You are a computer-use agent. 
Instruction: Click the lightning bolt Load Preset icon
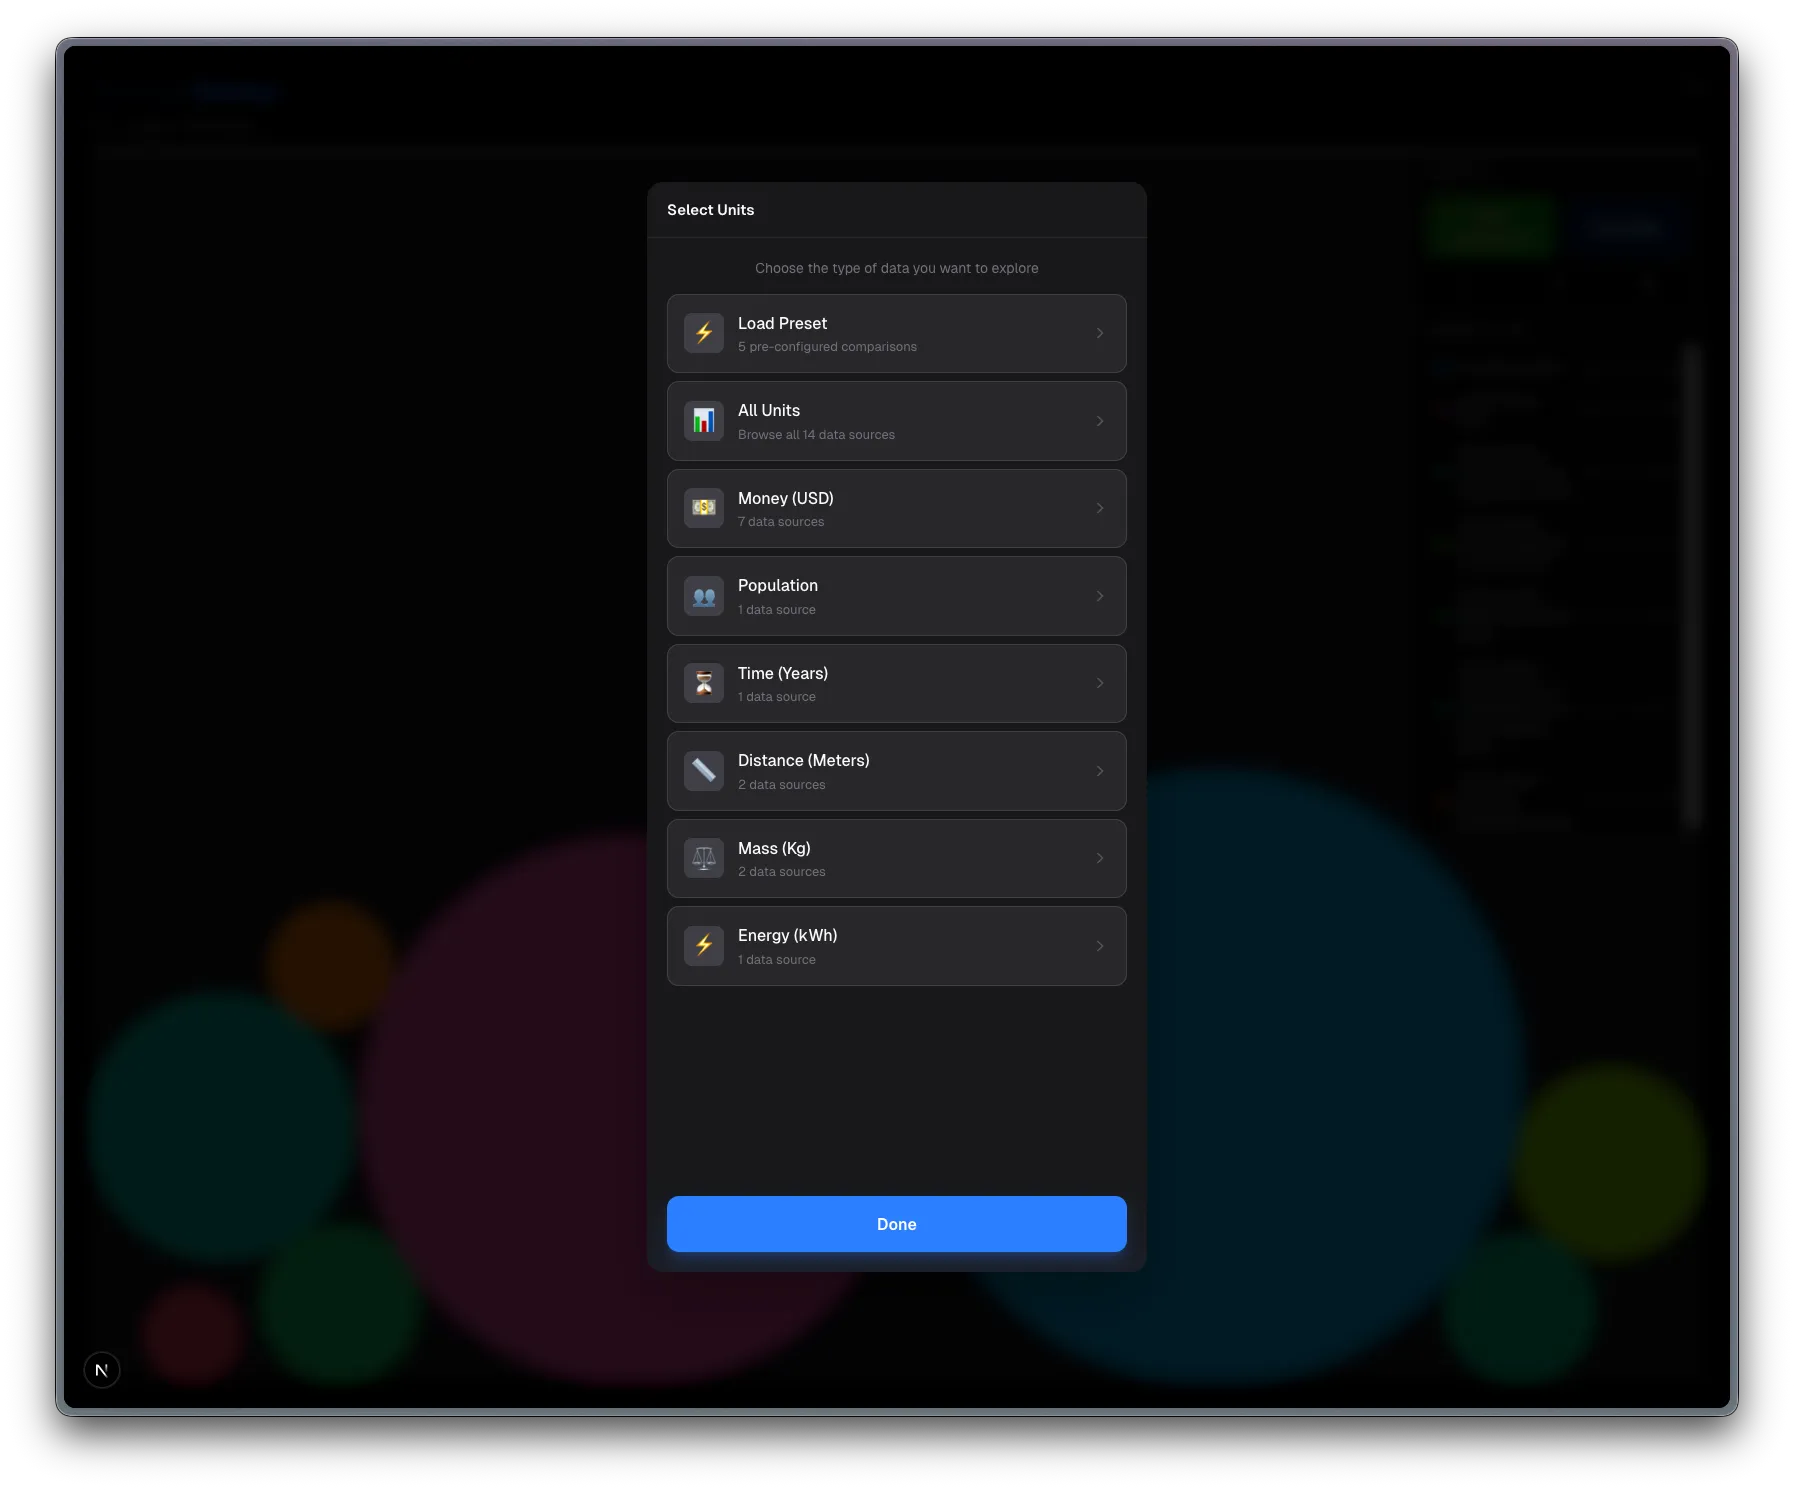[x=704, y=333]
